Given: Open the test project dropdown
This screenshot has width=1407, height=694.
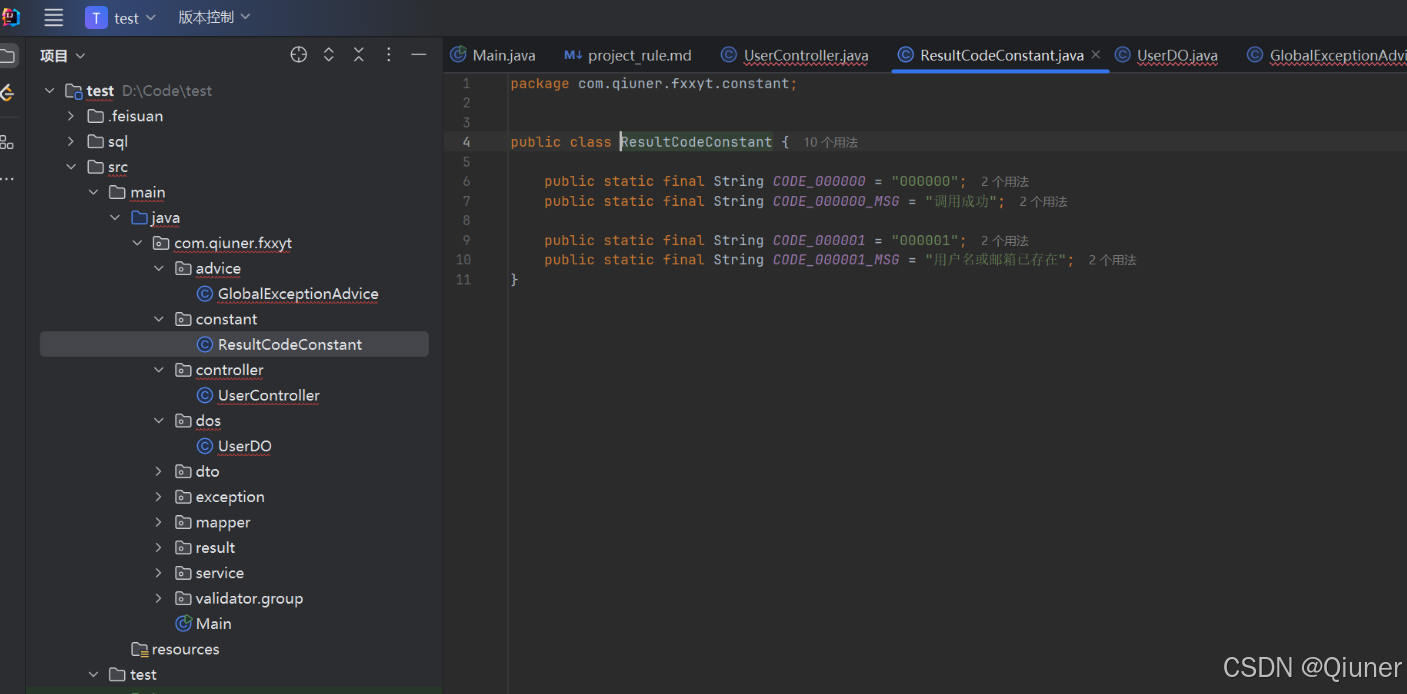Looking at the screenshot, I should coord(122,17).
